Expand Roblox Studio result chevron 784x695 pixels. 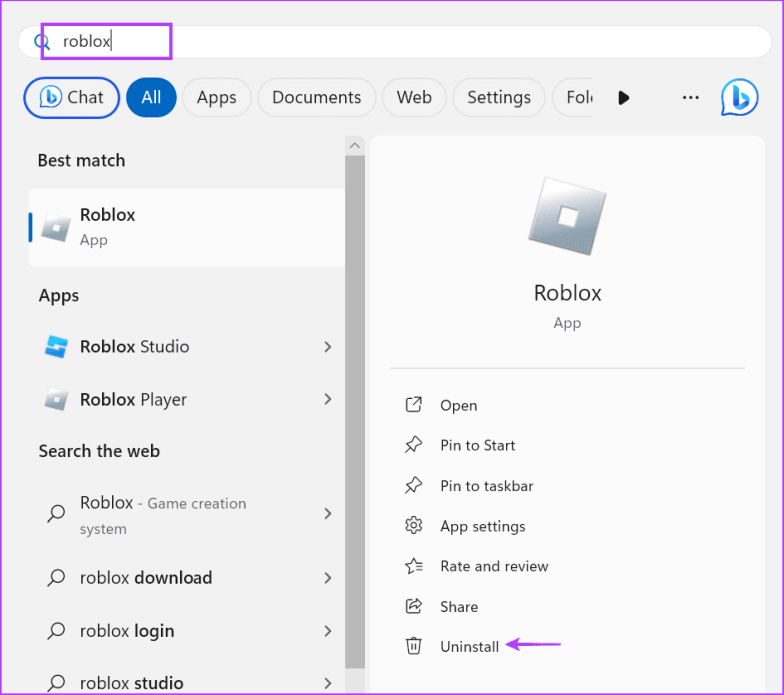[x=327, y=347]
